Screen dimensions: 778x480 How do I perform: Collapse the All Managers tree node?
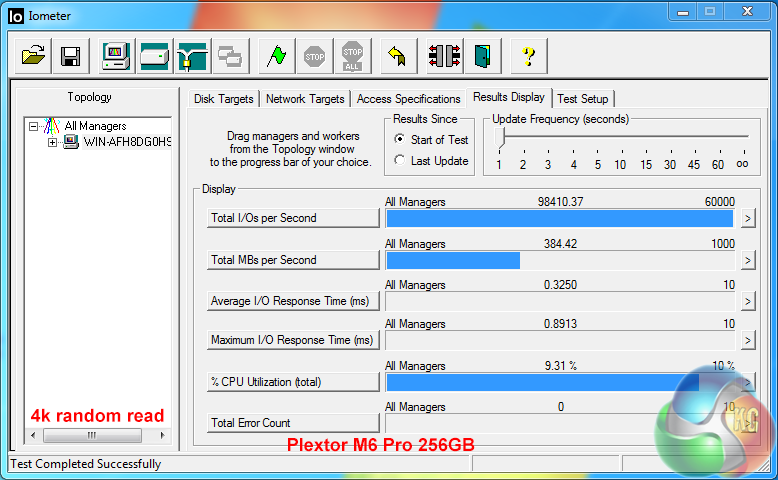pyautogui.click(x=33, y=127)
